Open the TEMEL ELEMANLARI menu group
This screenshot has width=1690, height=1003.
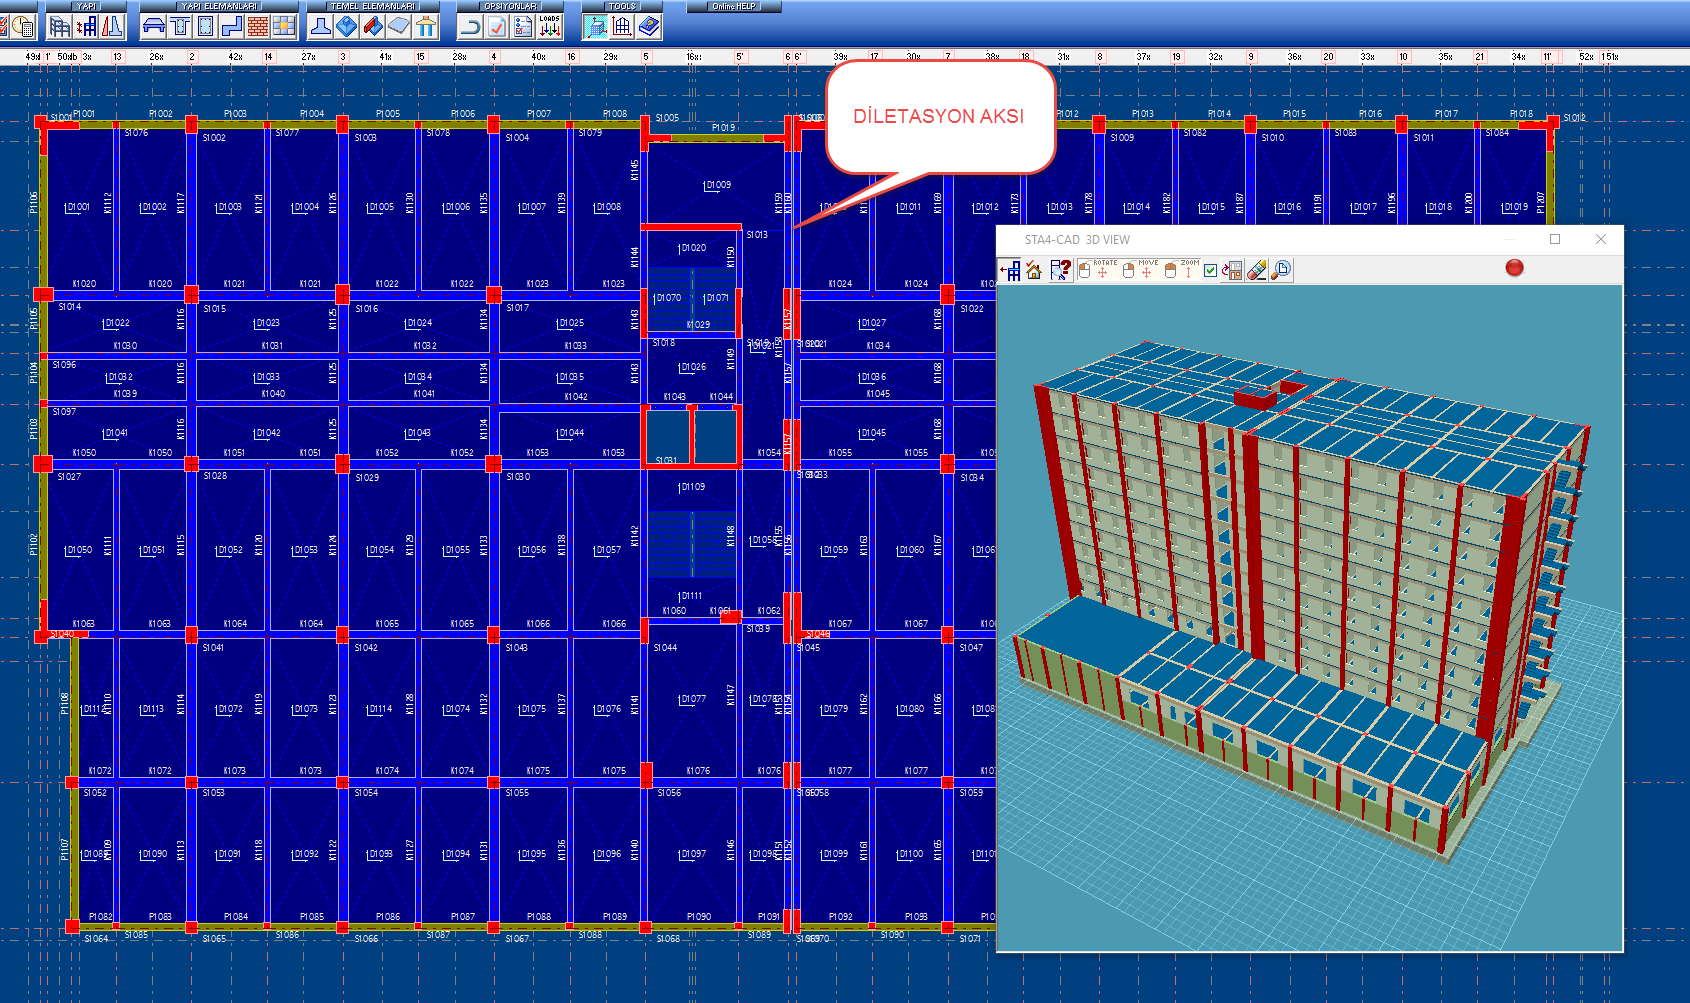pos(372,6)
